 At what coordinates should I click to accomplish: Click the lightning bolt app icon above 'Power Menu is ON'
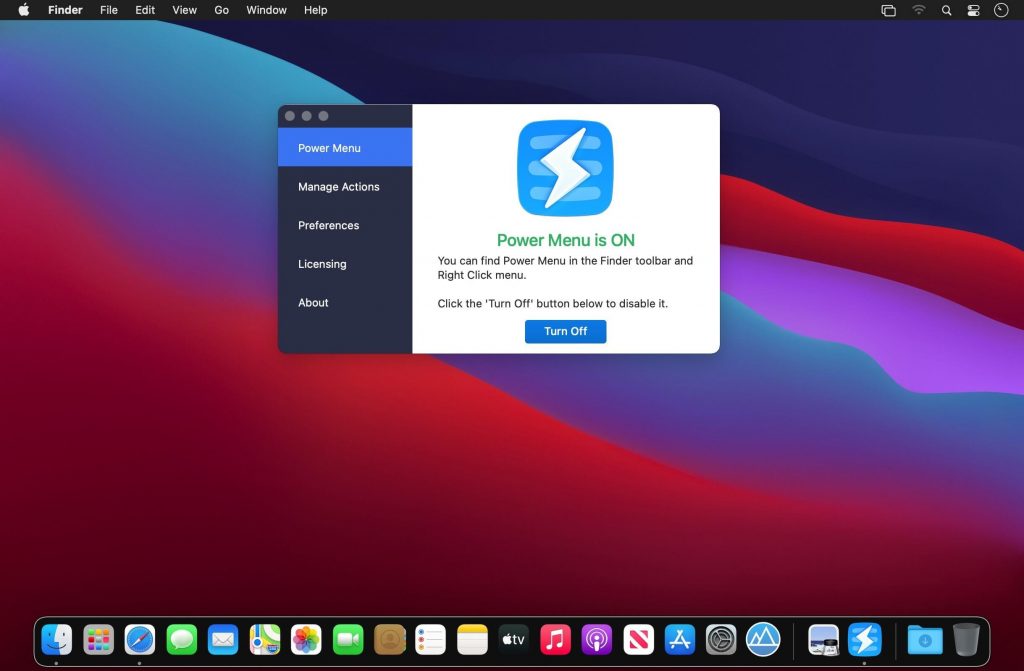tap(565, 168)
